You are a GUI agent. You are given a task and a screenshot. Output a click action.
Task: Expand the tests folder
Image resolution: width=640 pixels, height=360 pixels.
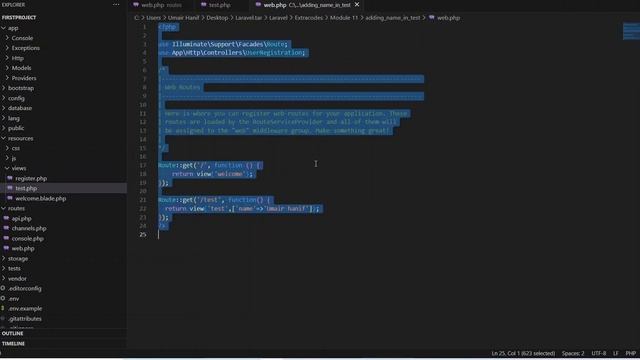[x=14, y=269]
